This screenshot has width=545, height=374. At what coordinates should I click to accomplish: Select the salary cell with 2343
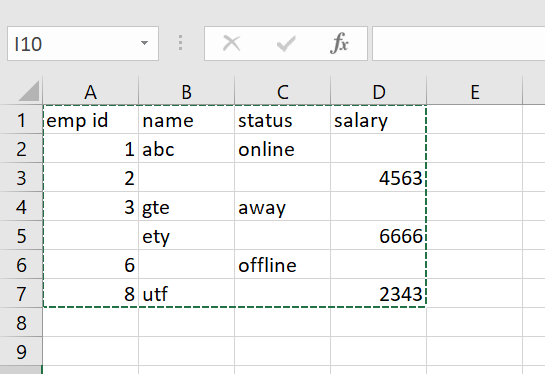(379, 293)
